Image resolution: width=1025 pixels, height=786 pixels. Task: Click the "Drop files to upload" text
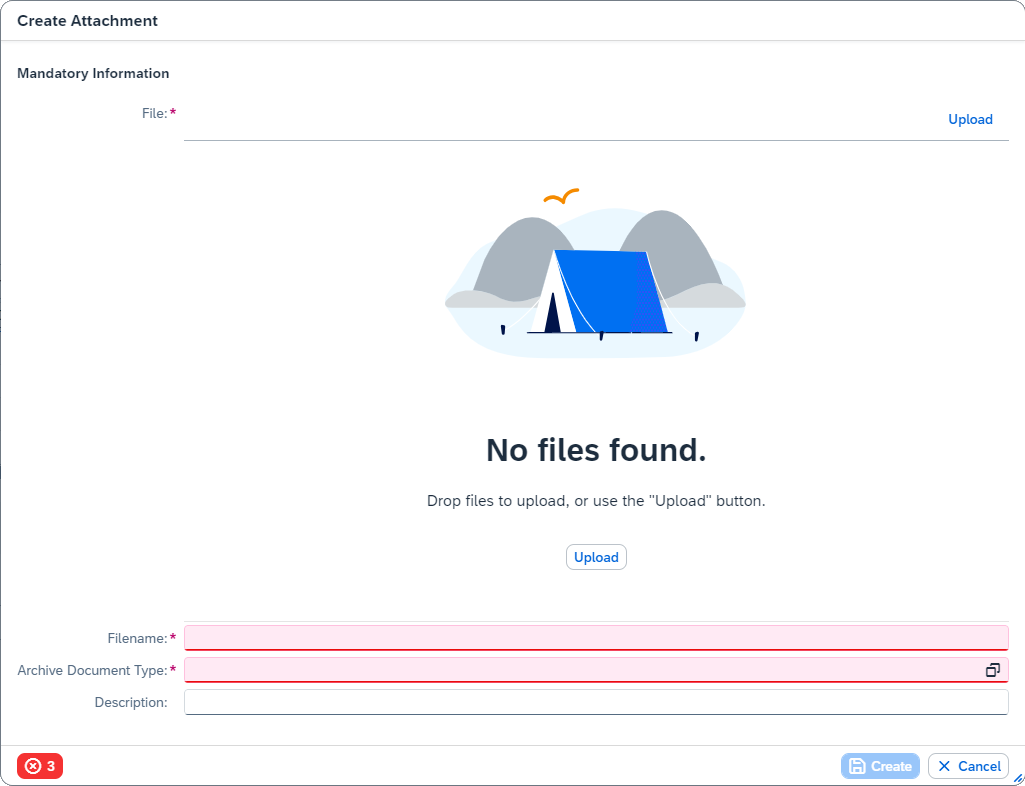coord(596,501)
